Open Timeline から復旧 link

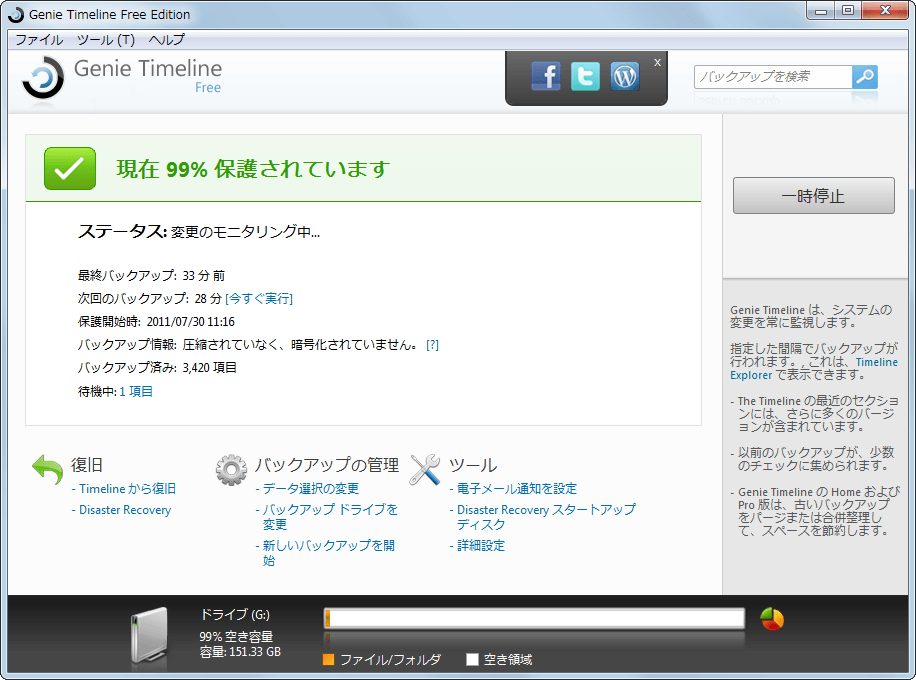pos(127,489)
